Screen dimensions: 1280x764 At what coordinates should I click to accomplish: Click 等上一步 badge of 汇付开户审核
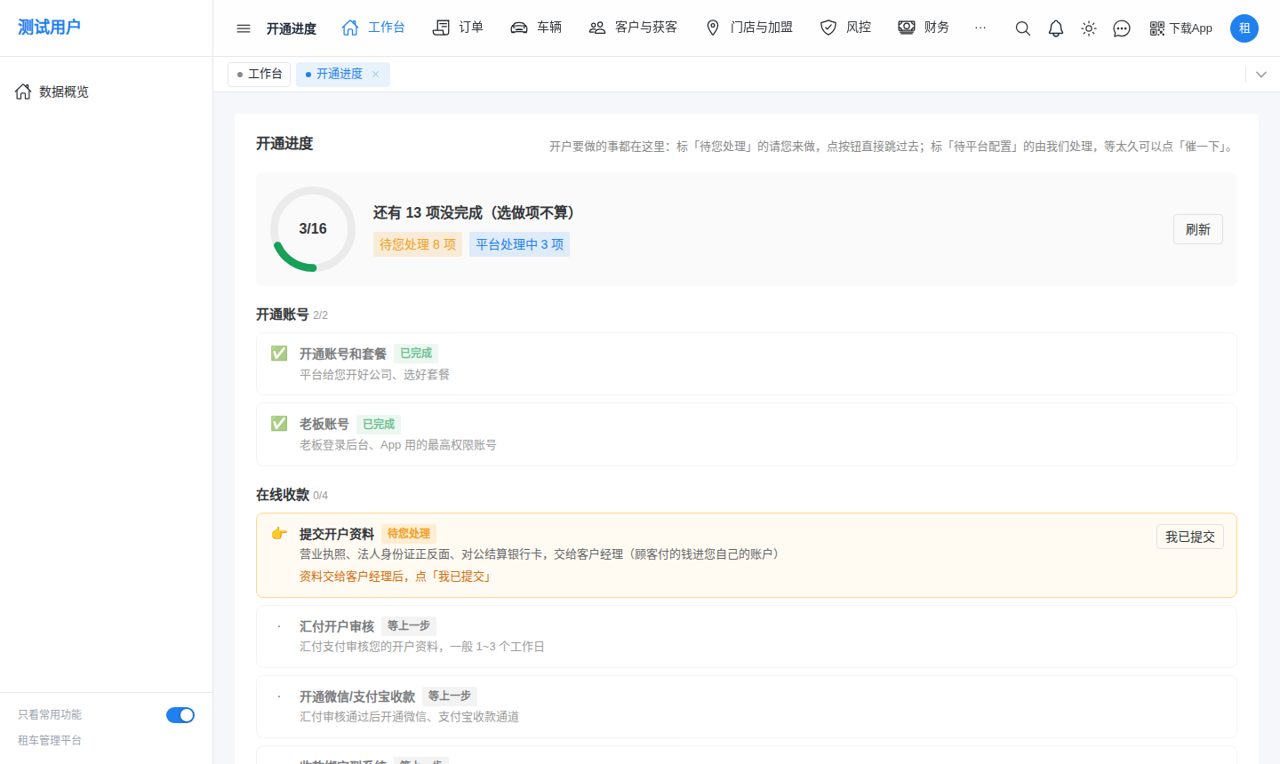point(408,626)
